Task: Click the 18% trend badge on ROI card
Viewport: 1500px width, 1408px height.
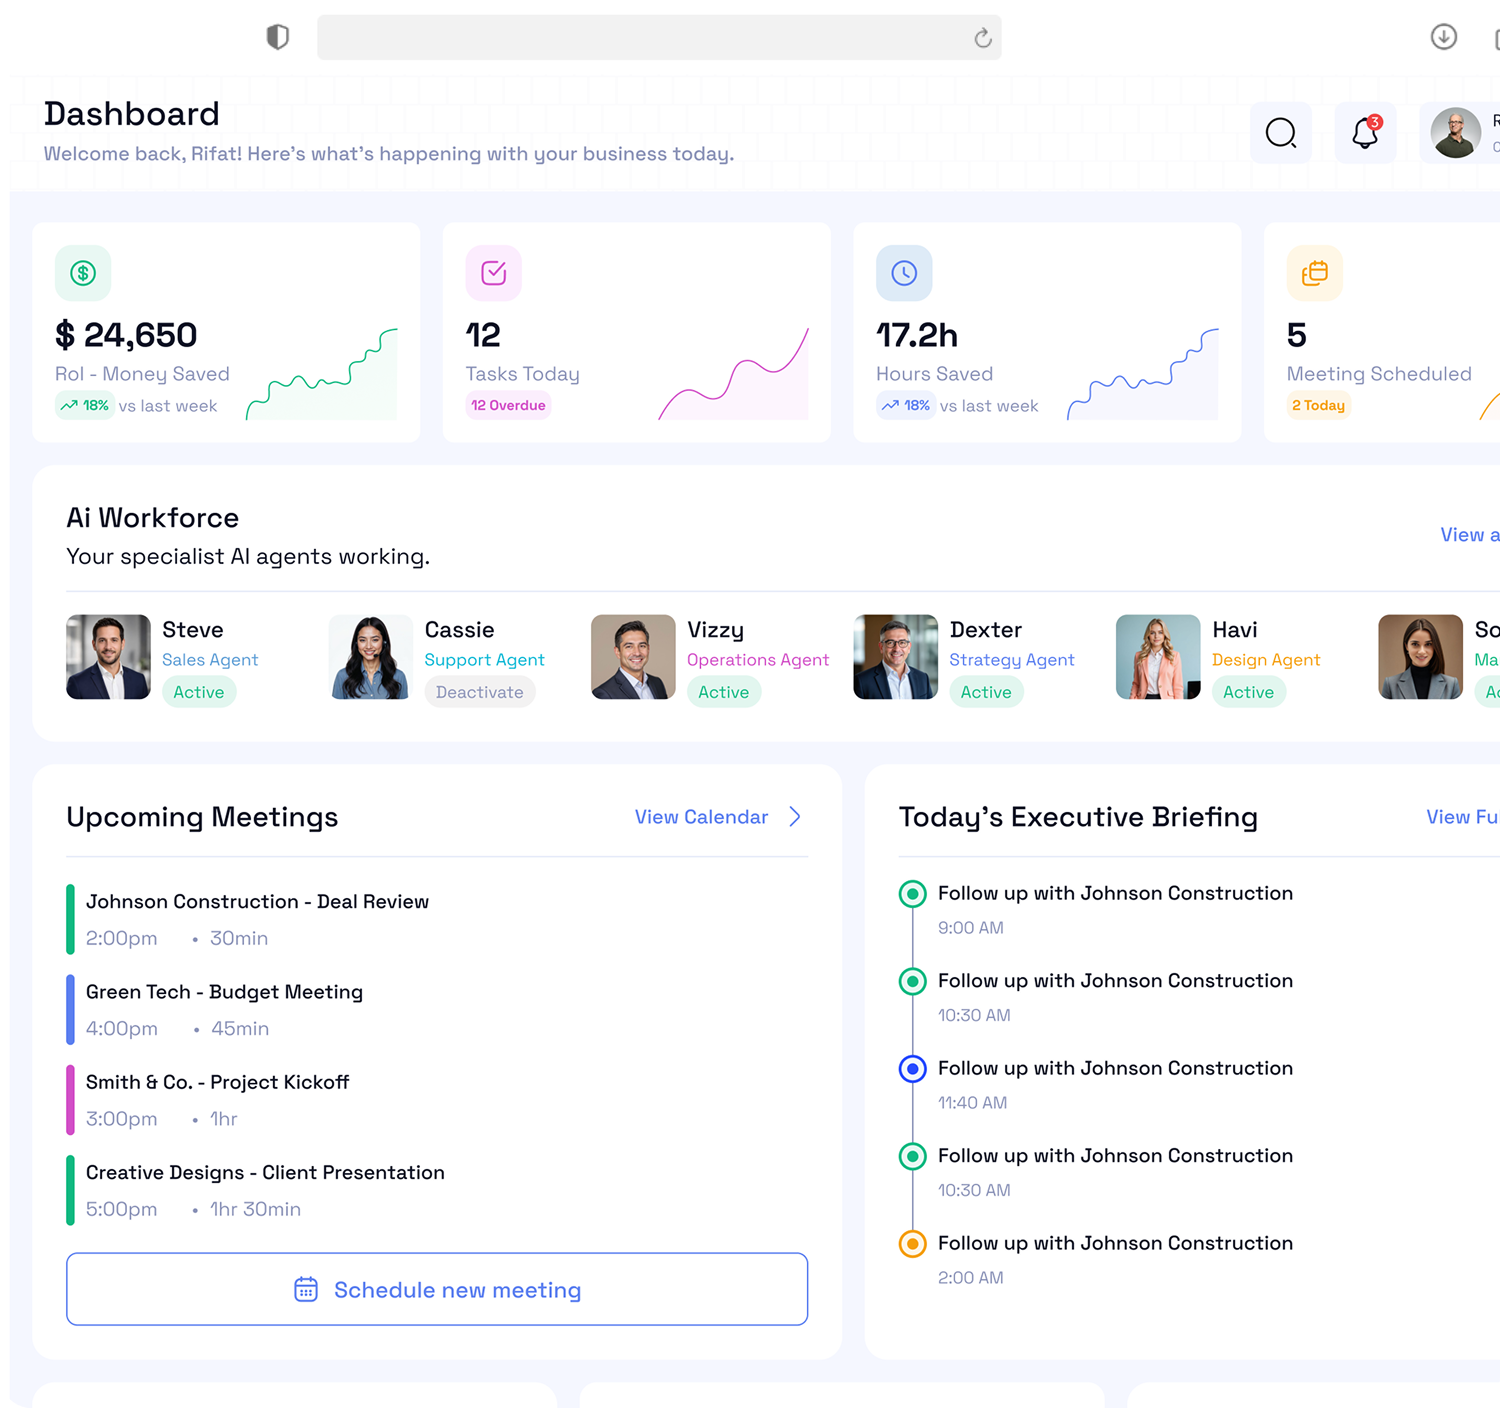Action: click(x=84, y=405)
